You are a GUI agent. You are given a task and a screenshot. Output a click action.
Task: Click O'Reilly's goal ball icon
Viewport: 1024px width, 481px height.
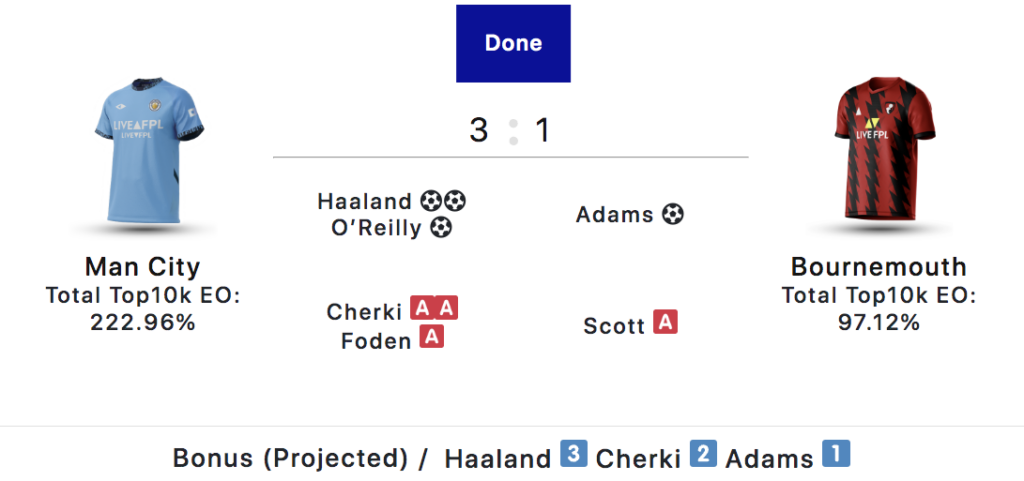(441, 228)
